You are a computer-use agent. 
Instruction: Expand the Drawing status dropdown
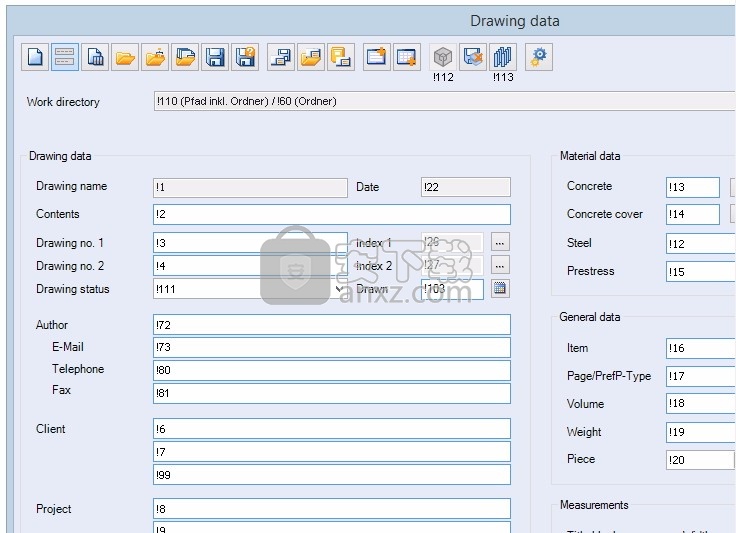click(x=339, y=289)
